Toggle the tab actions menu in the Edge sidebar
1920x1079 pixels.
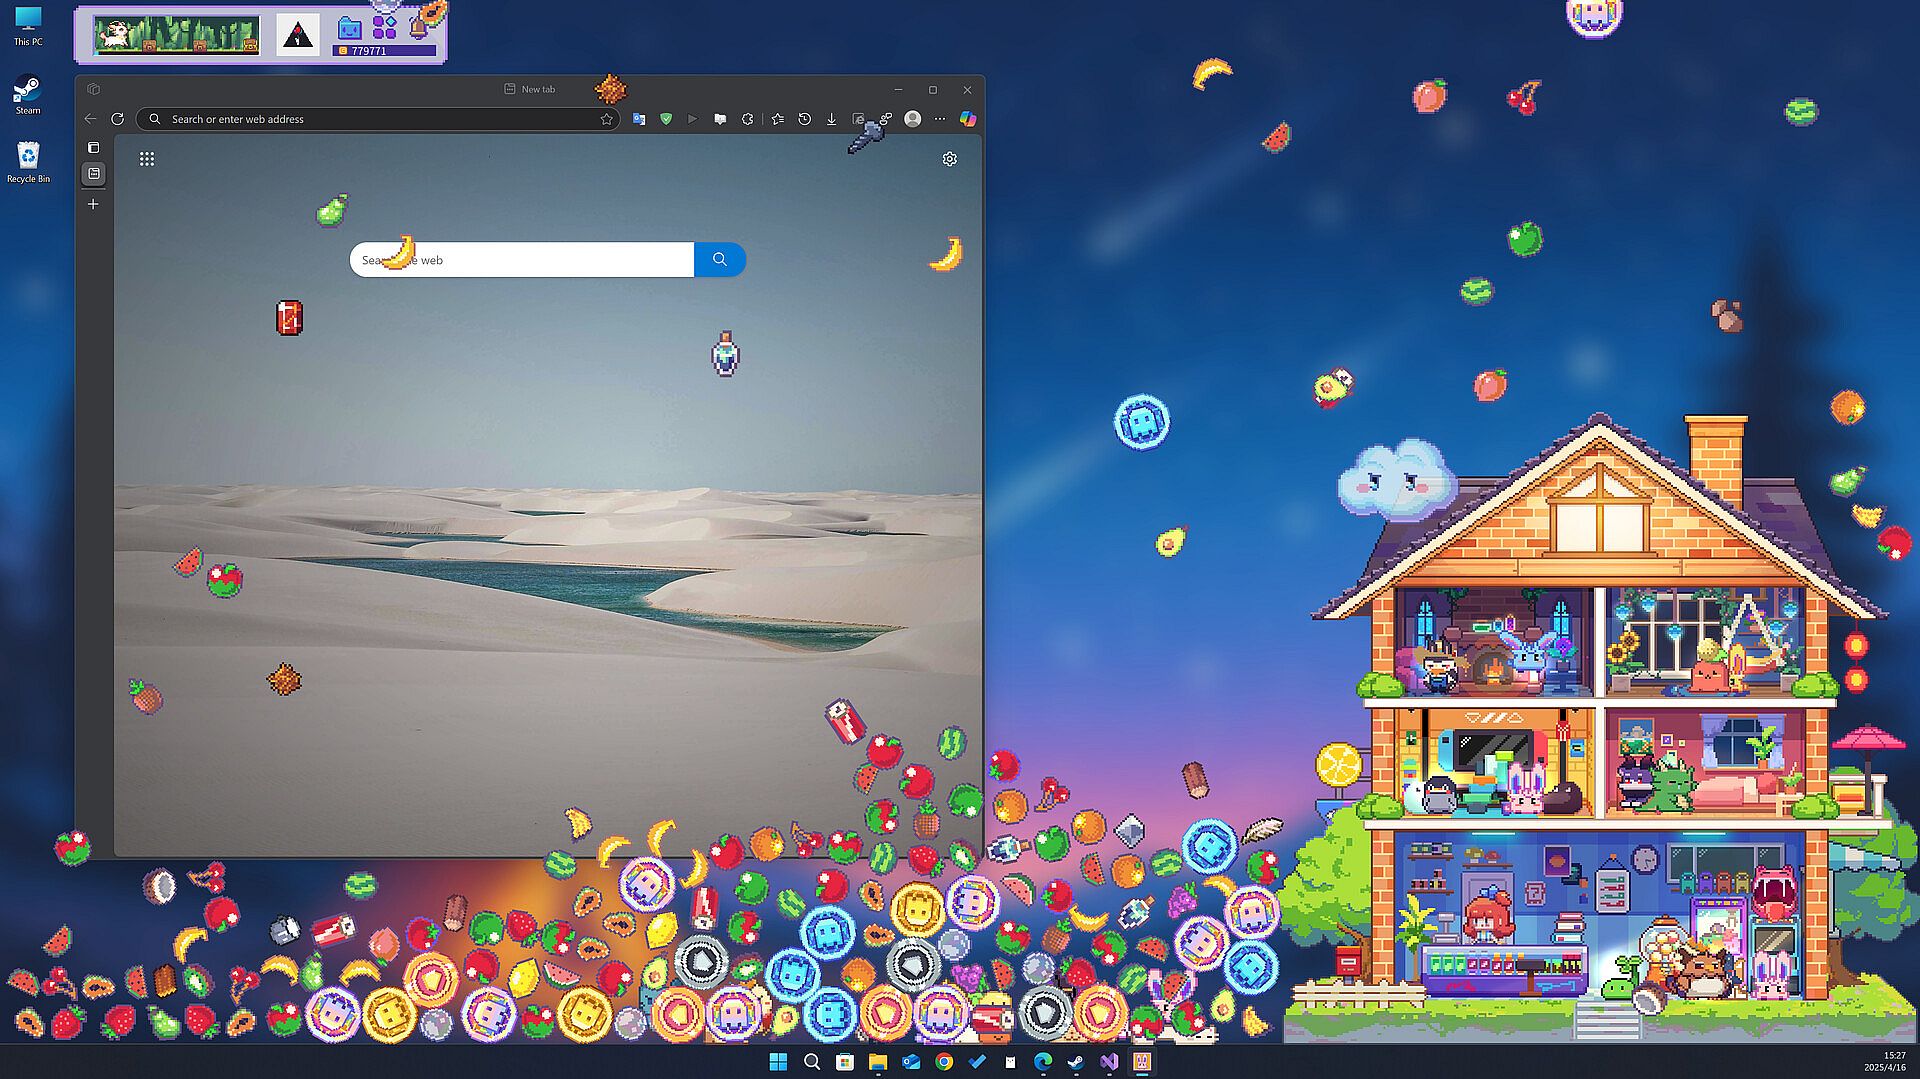[x=94, y=147]
